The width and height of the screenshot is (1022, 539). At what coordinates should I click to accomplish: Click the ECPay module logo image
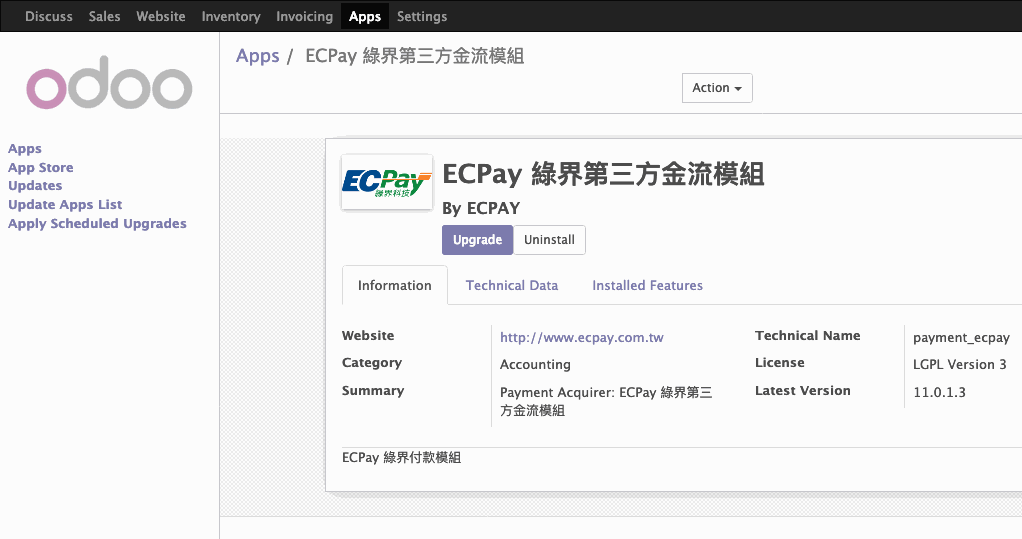(387, 182)
